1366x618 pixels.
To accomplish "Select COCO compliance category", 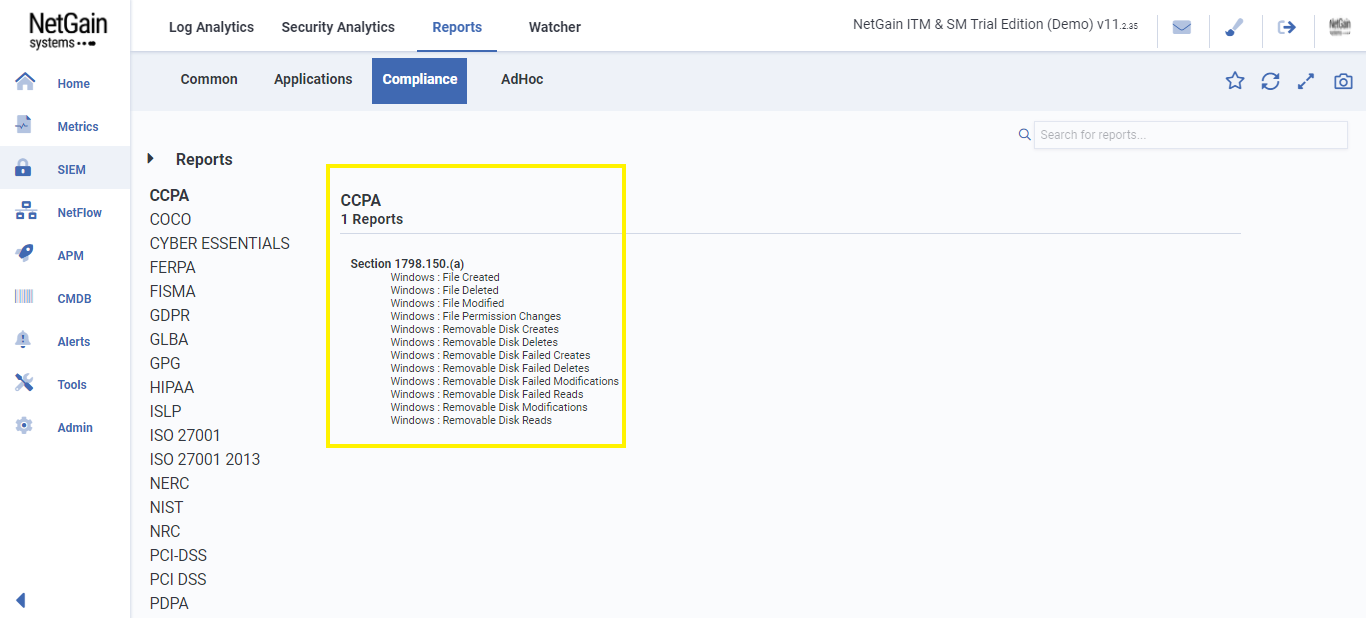I will click(170, 219).
